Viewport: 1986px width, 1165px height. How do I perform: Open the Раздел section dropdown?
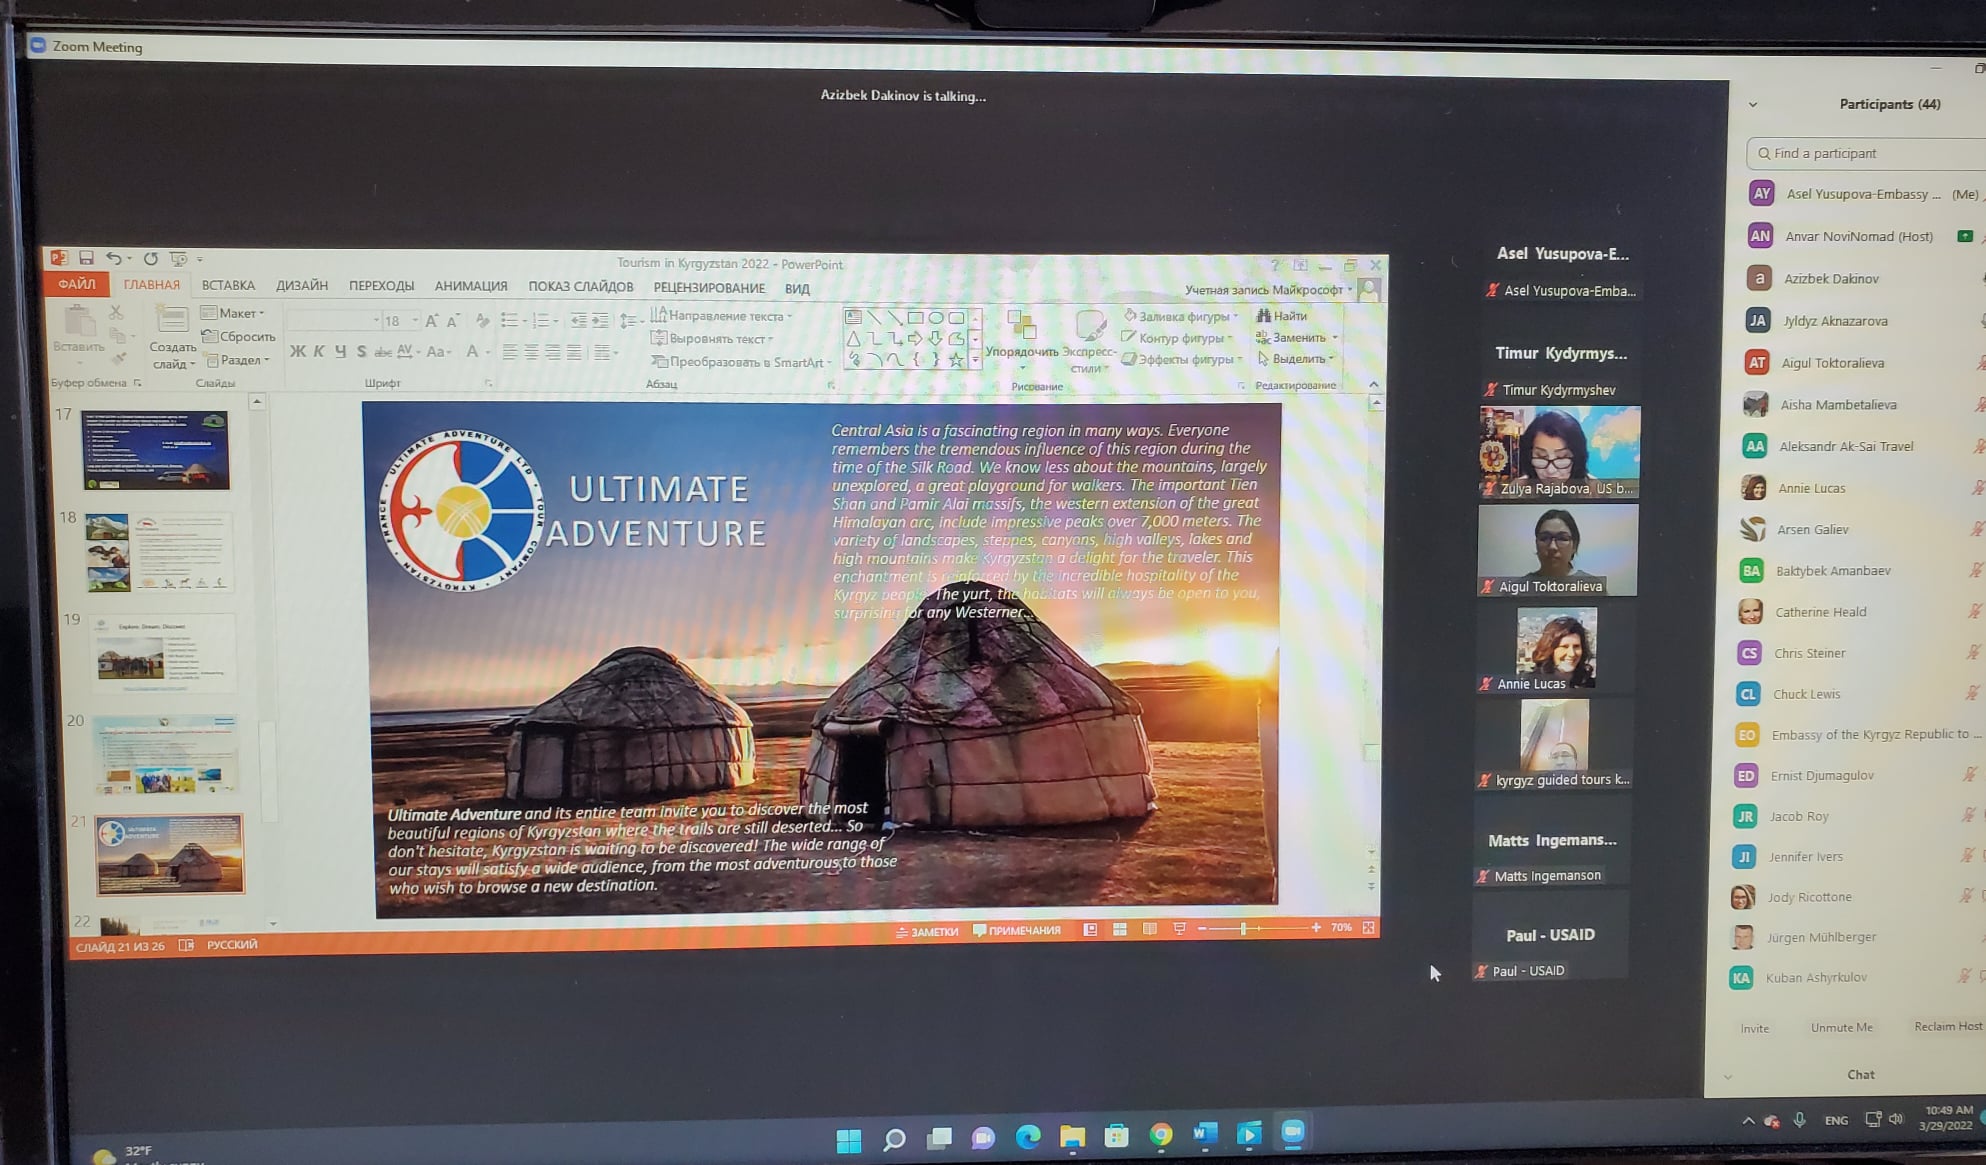point(238,360)
